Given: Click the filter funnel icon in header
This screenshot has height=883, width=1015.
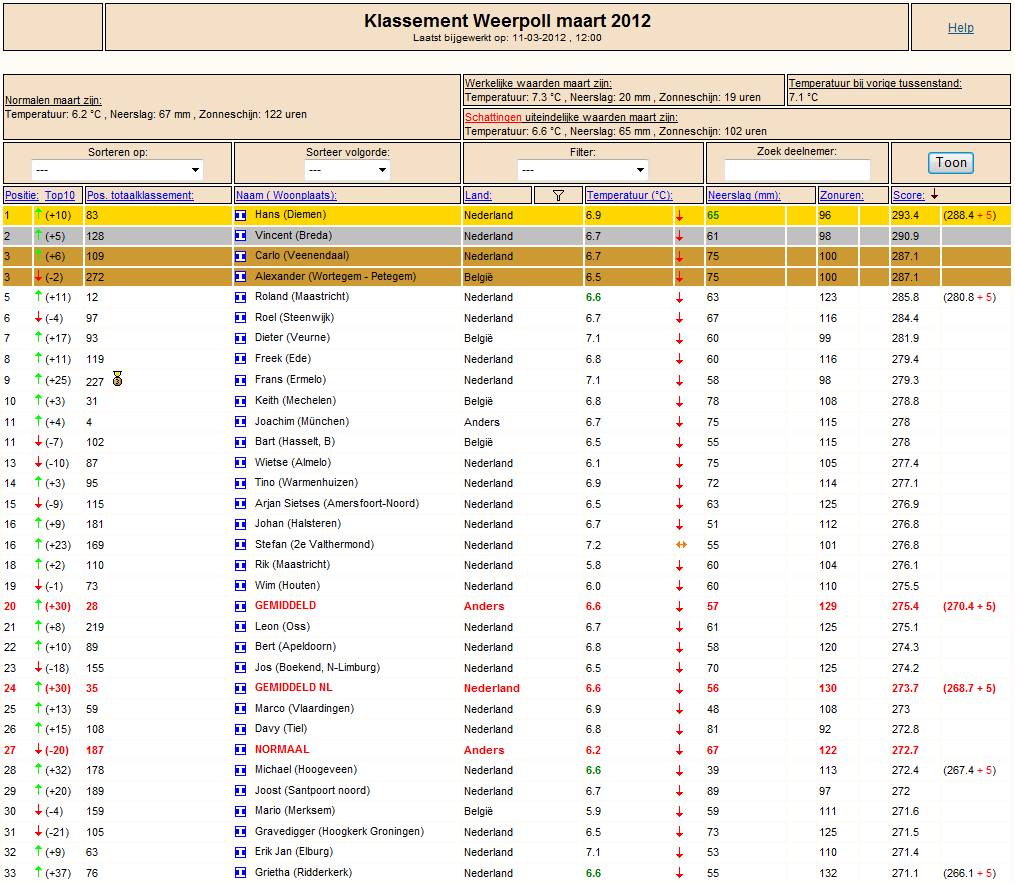Looking at the screenshot, I should point(558,195).
